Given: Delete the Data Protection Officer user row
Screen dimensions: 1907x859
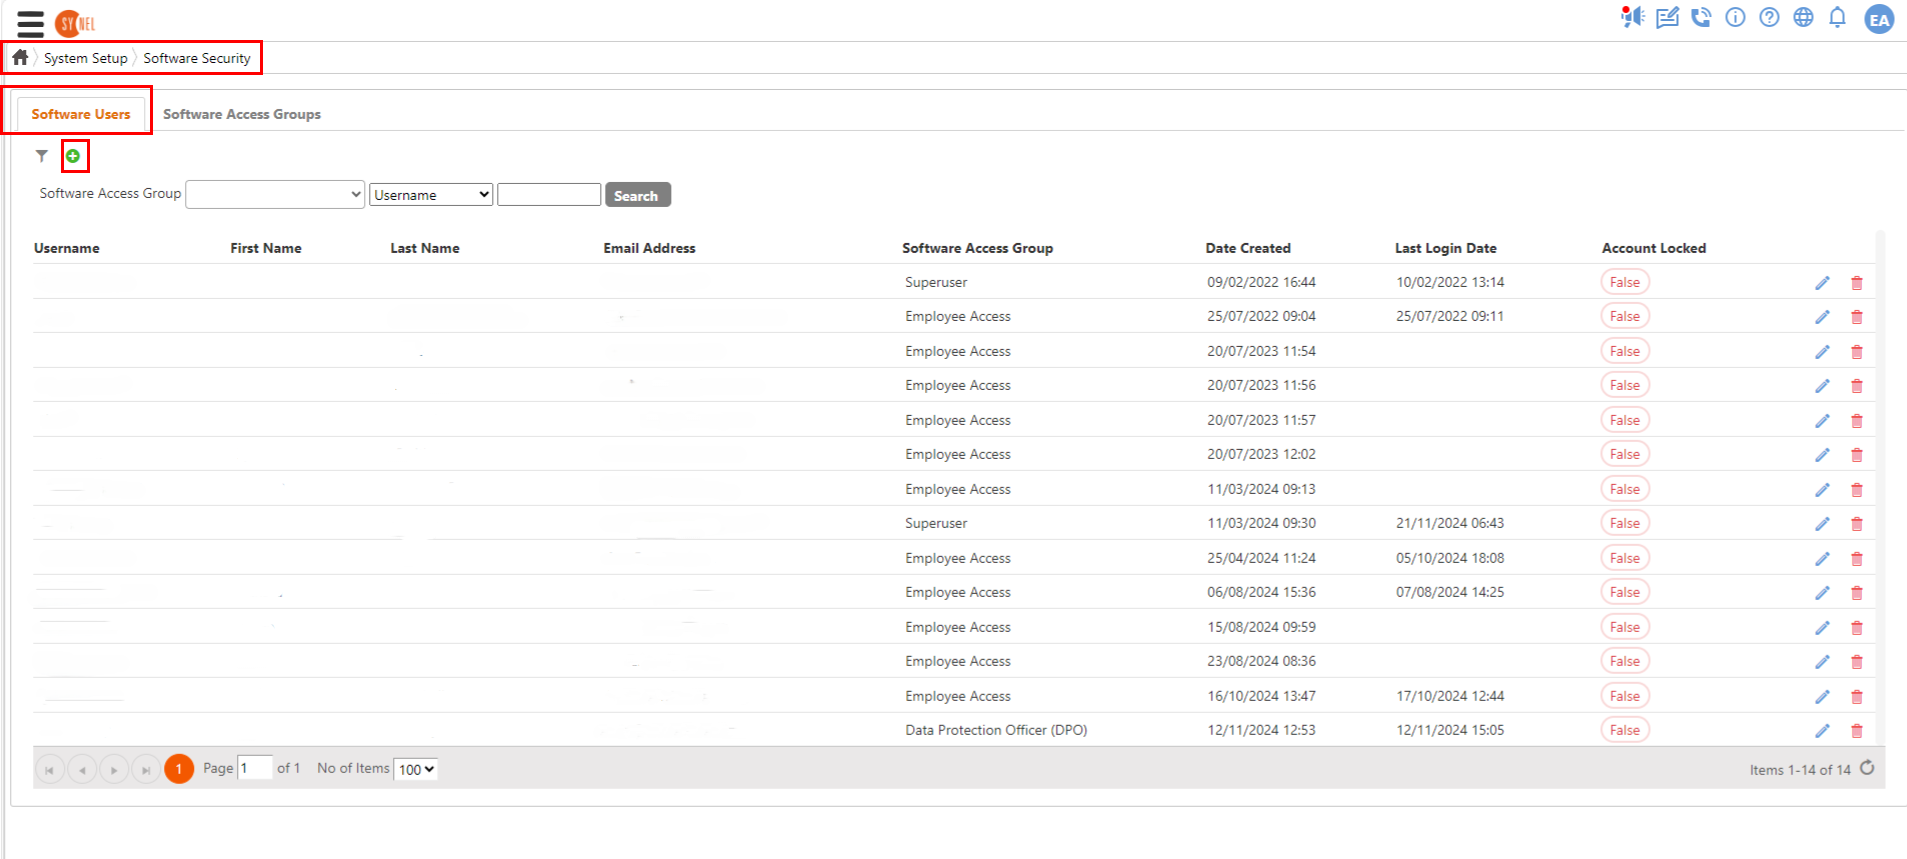Looking at the screenshot, I should click(x=1857, y=731).
